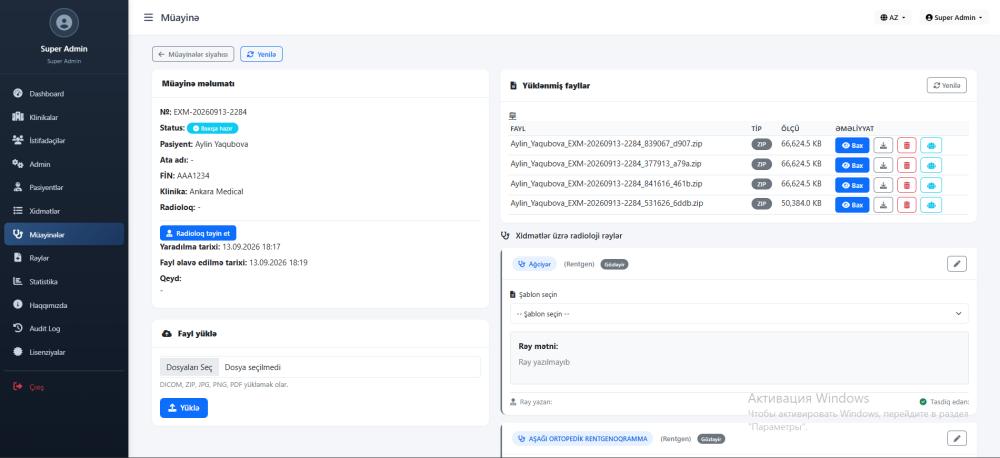Click the Ağciyər service tag

[x=534, y=263]
